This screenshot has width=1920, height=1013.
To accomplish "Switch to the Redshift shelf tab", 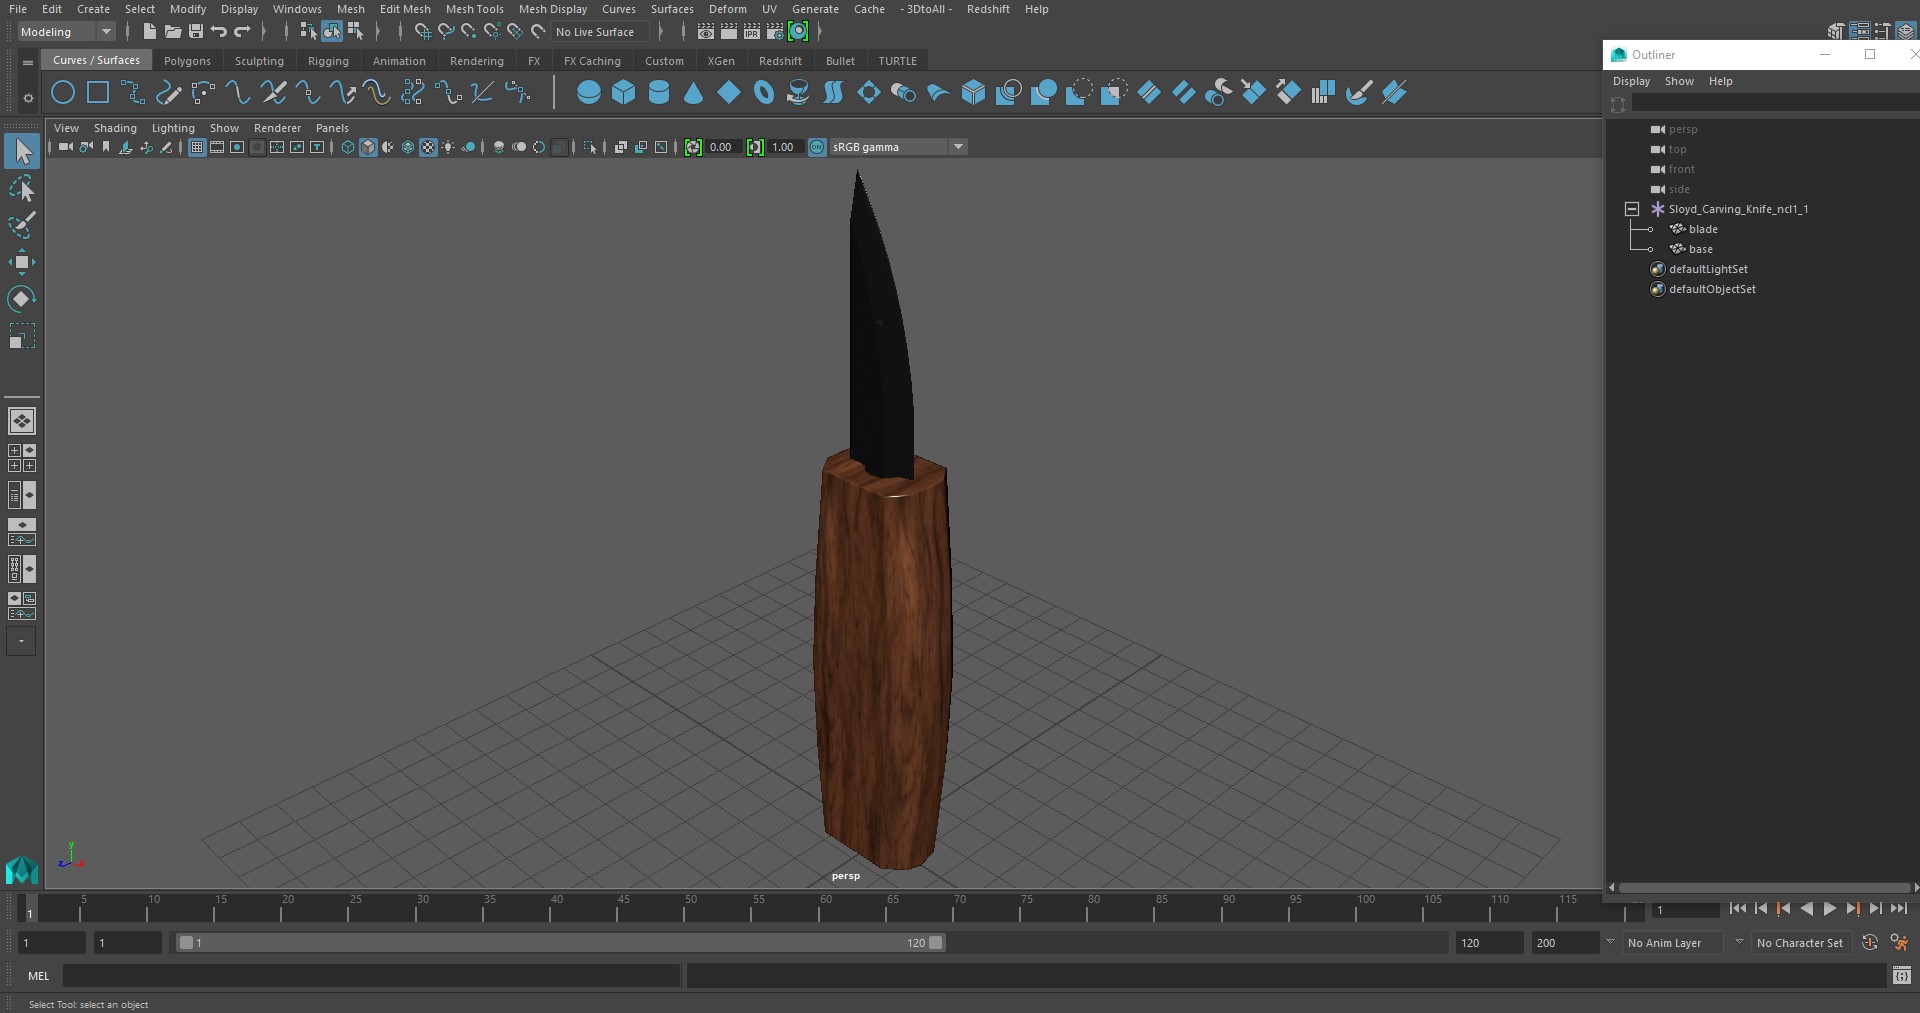I will point(780,61).
